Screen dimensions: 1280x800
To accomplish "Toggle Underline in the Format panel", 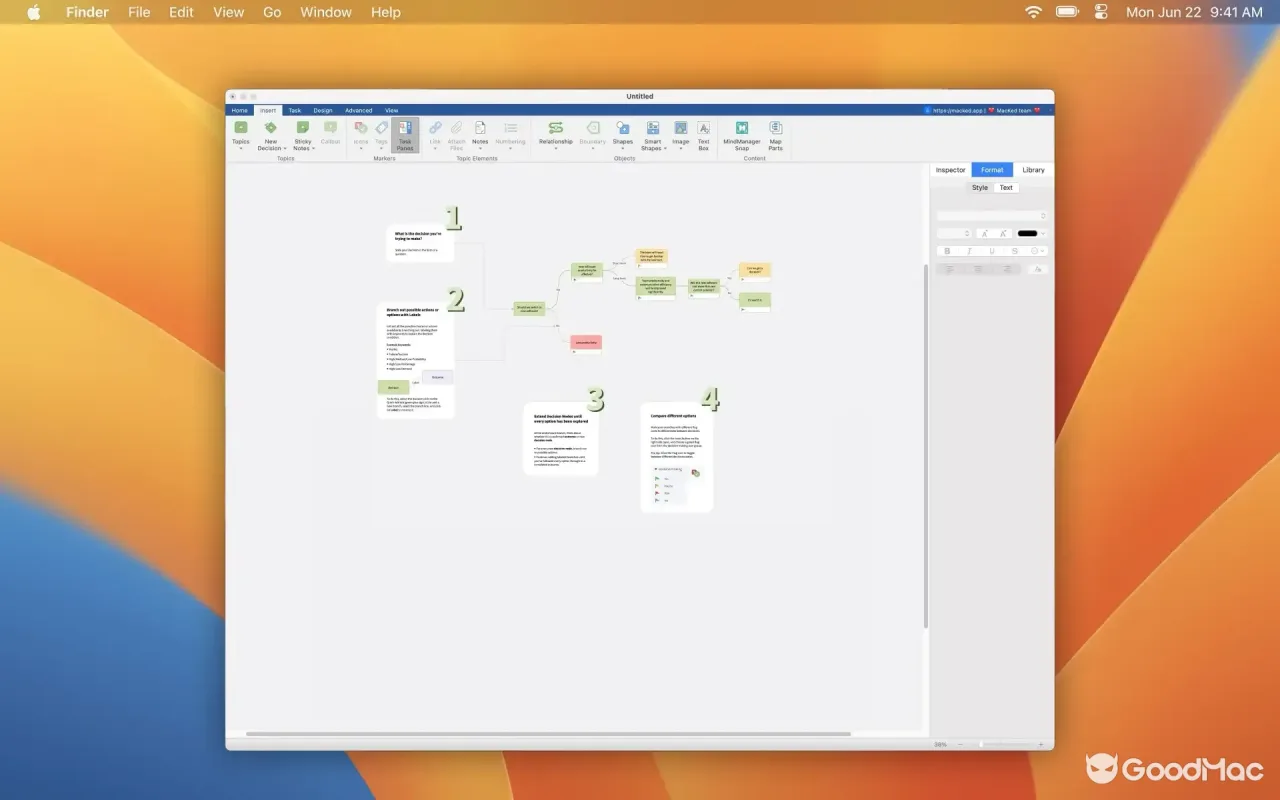I will [x=992, y=251].
